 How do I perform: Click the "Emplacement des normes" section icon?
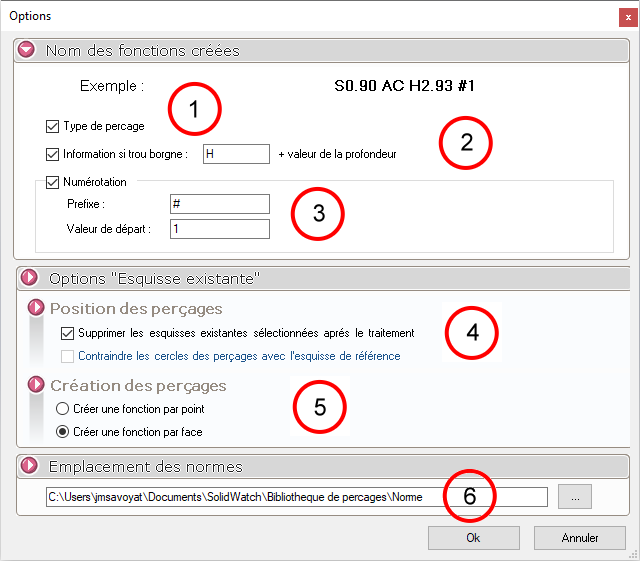(x=27, y=466)
